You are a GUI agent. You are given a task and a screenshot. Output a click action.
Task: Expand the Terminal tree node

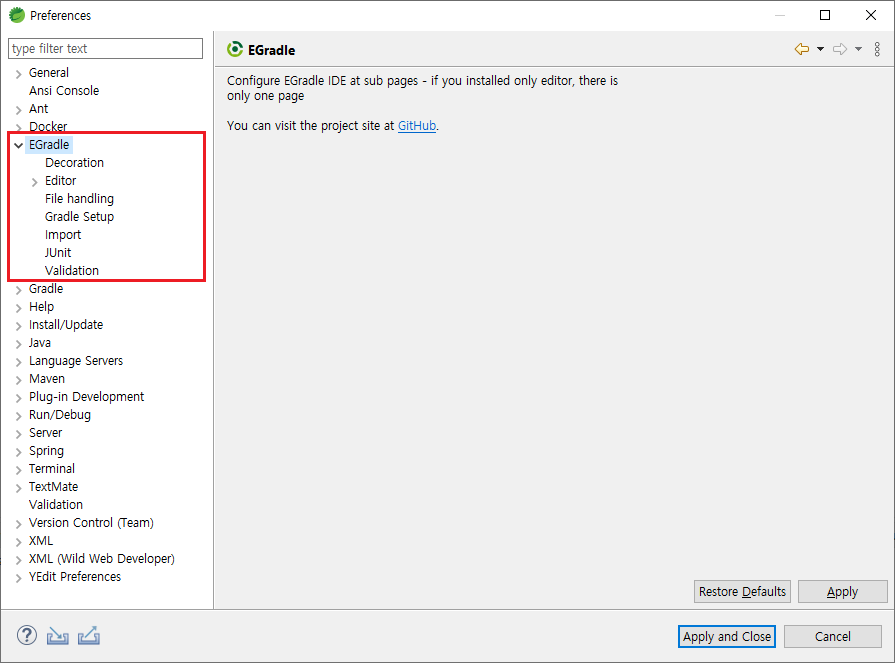(18, 470)
